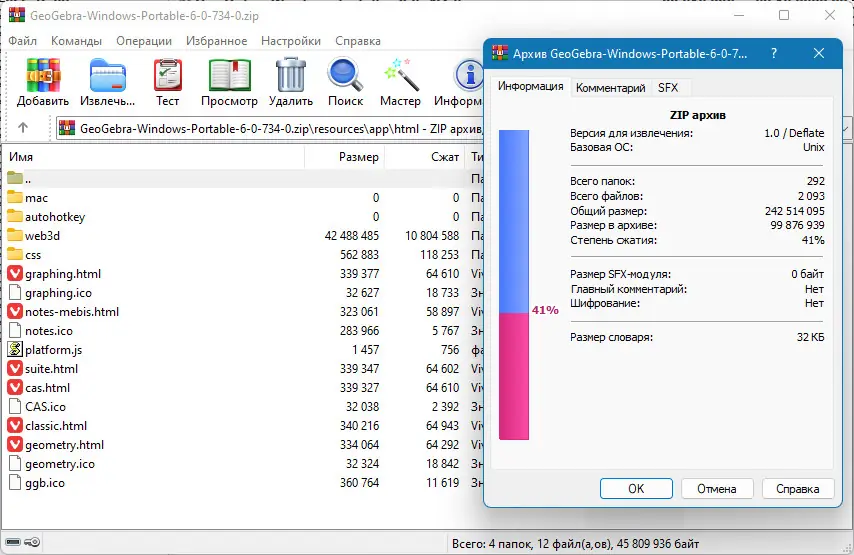
Task: Sort by the Размер column header
Action: coord(345,157)
